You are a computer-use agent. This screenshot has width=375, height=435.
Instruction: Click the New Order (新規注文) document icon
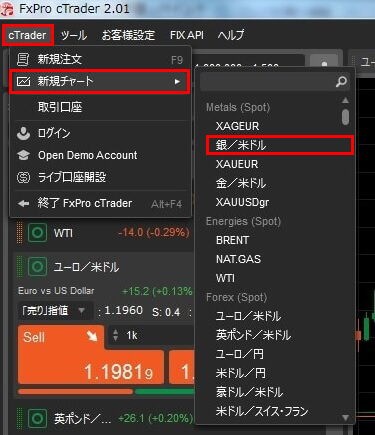click(x=23, y=59)
